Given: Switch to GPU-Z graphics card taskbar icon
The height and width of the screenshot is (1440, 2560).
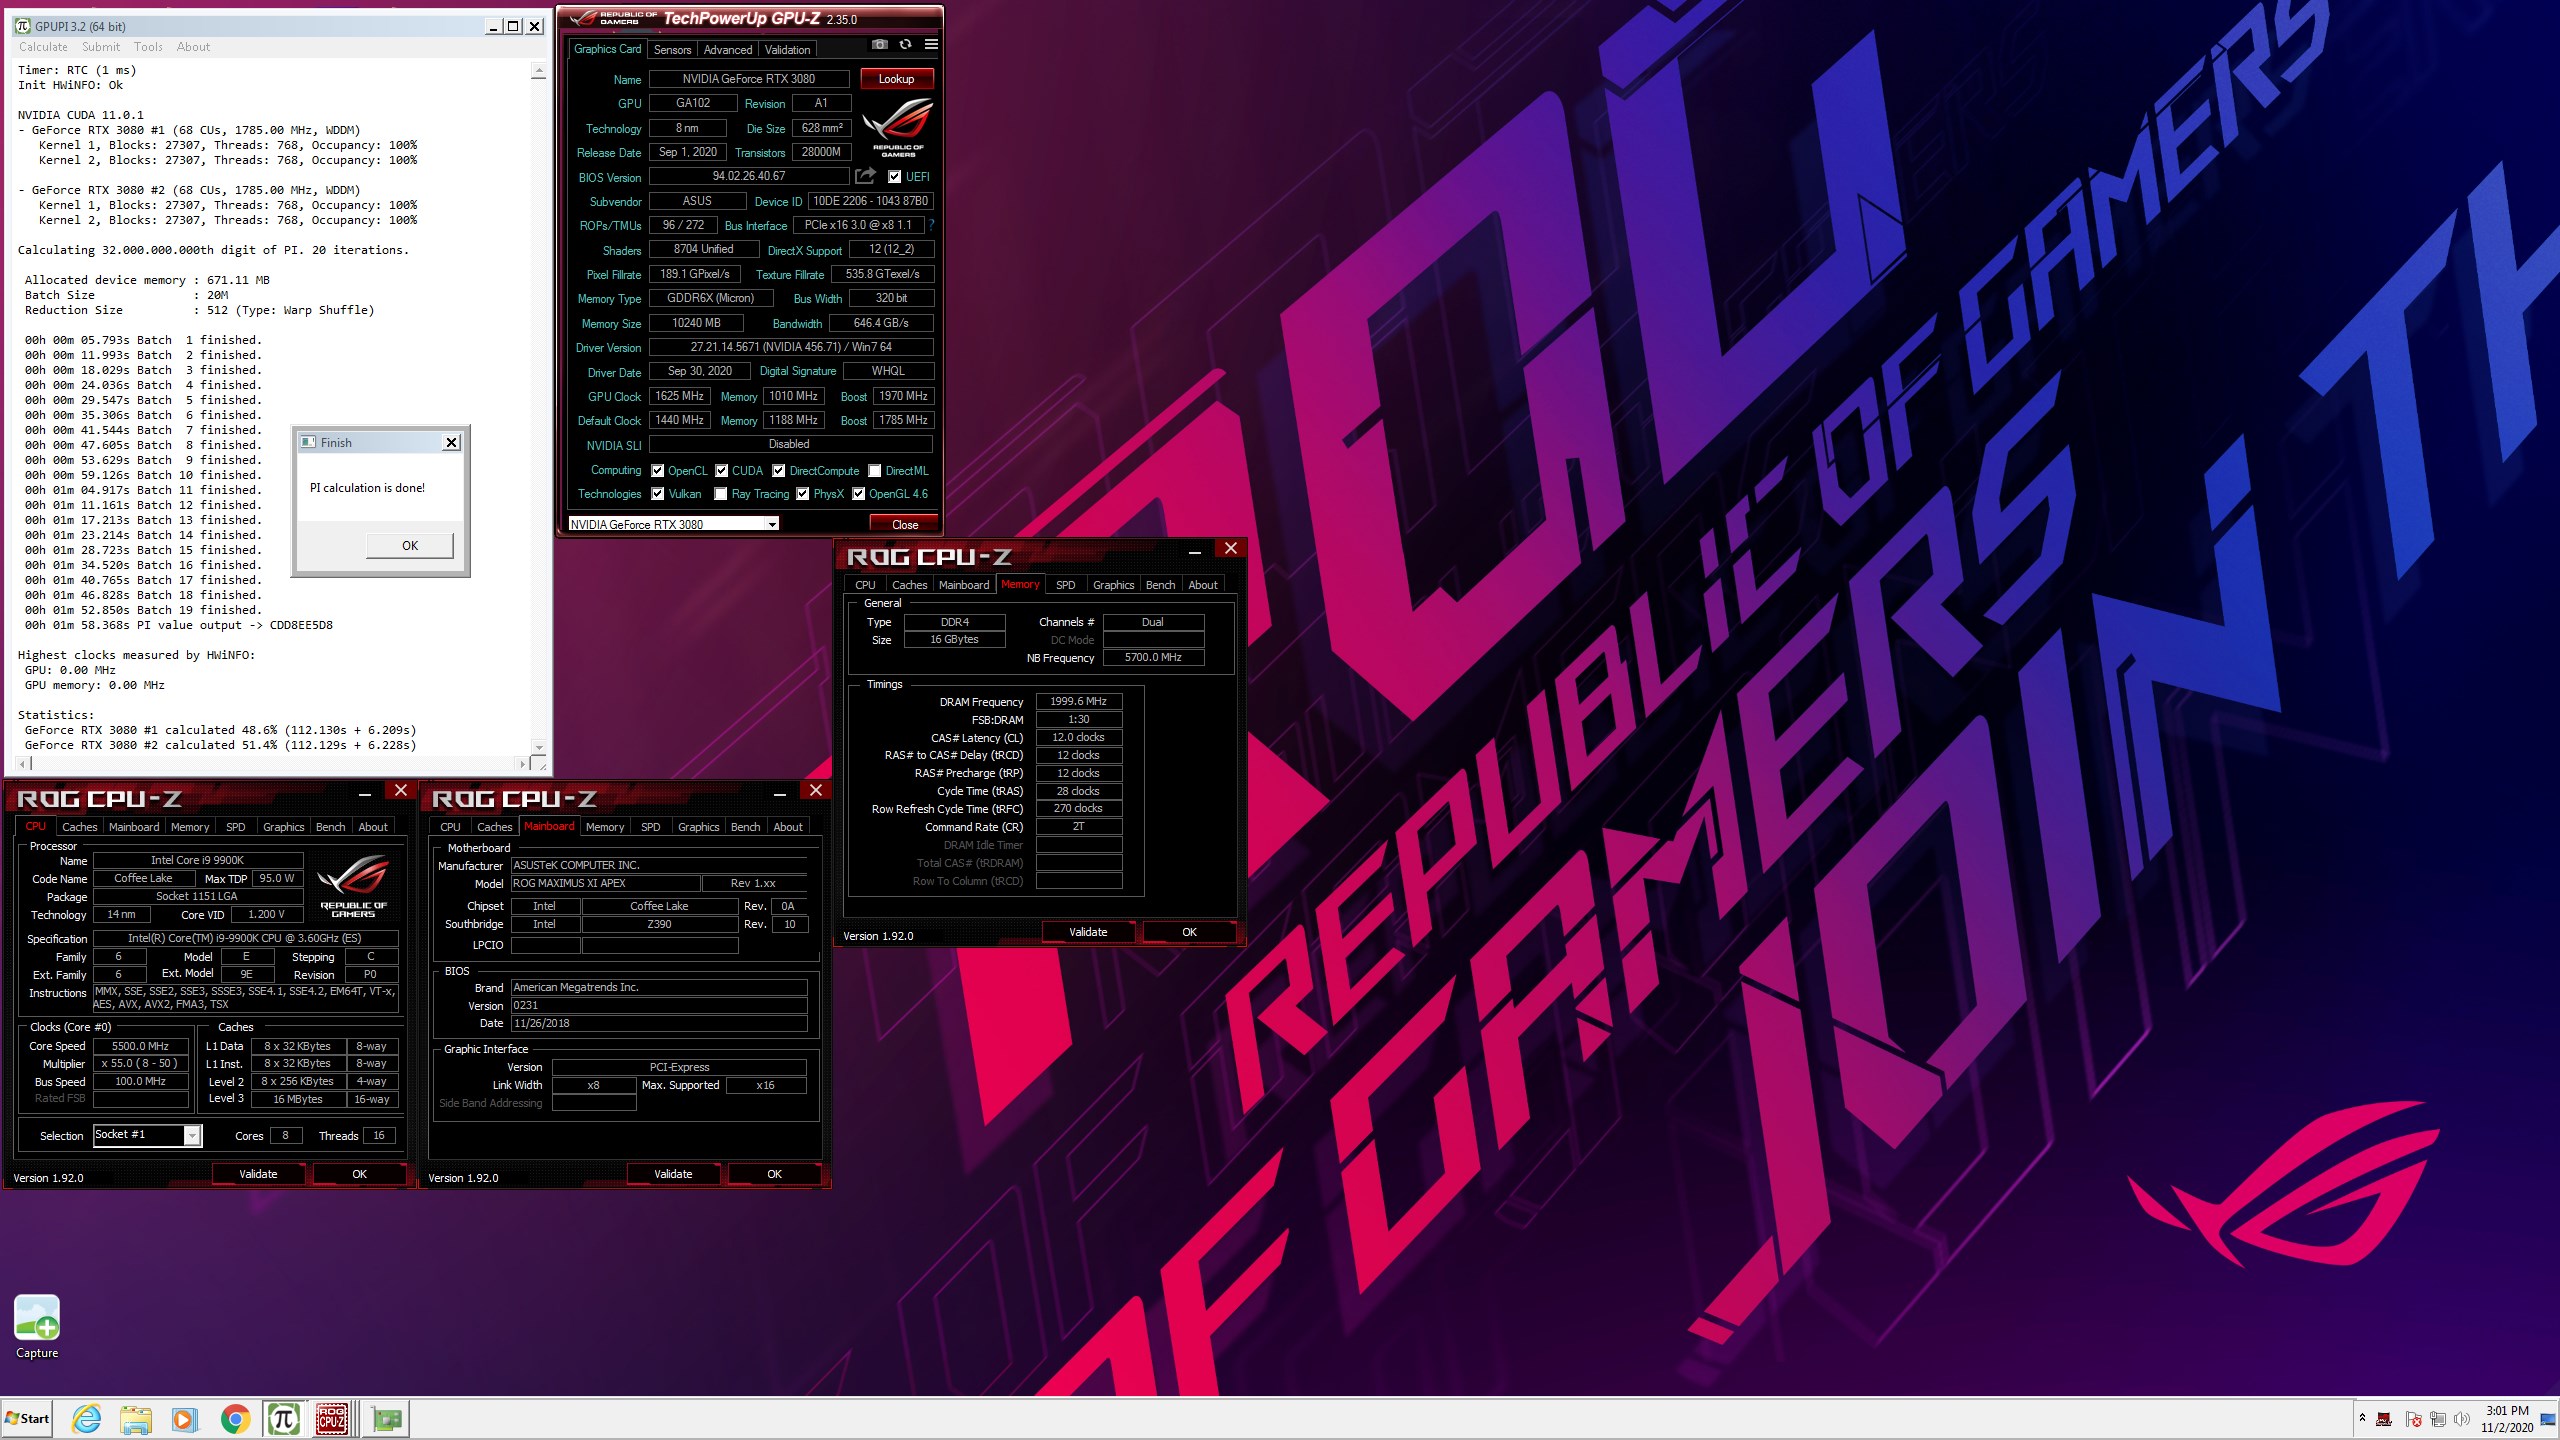Looking at the screenshot, I should [x=386, y=1418].
